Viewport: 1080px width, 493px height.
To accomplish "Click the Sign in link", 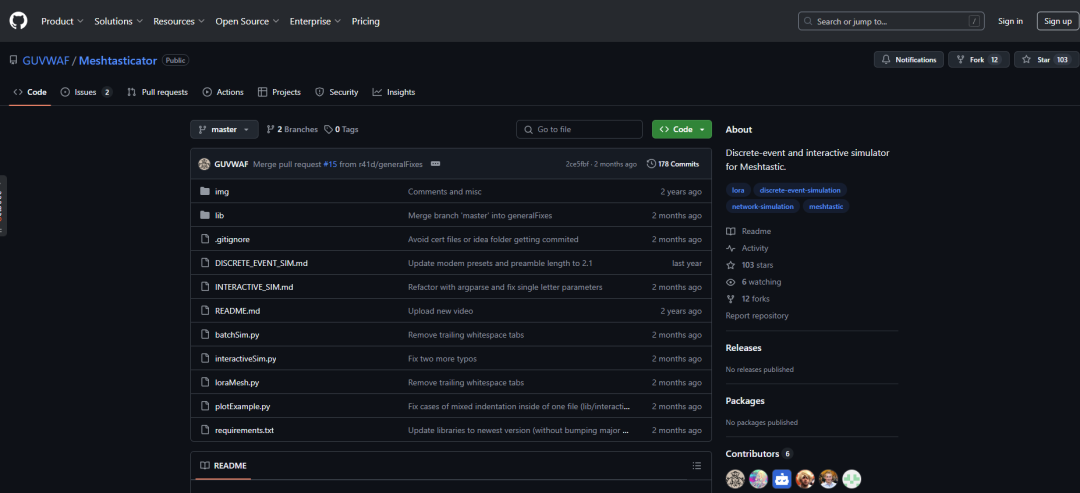I will point(1010,21).
